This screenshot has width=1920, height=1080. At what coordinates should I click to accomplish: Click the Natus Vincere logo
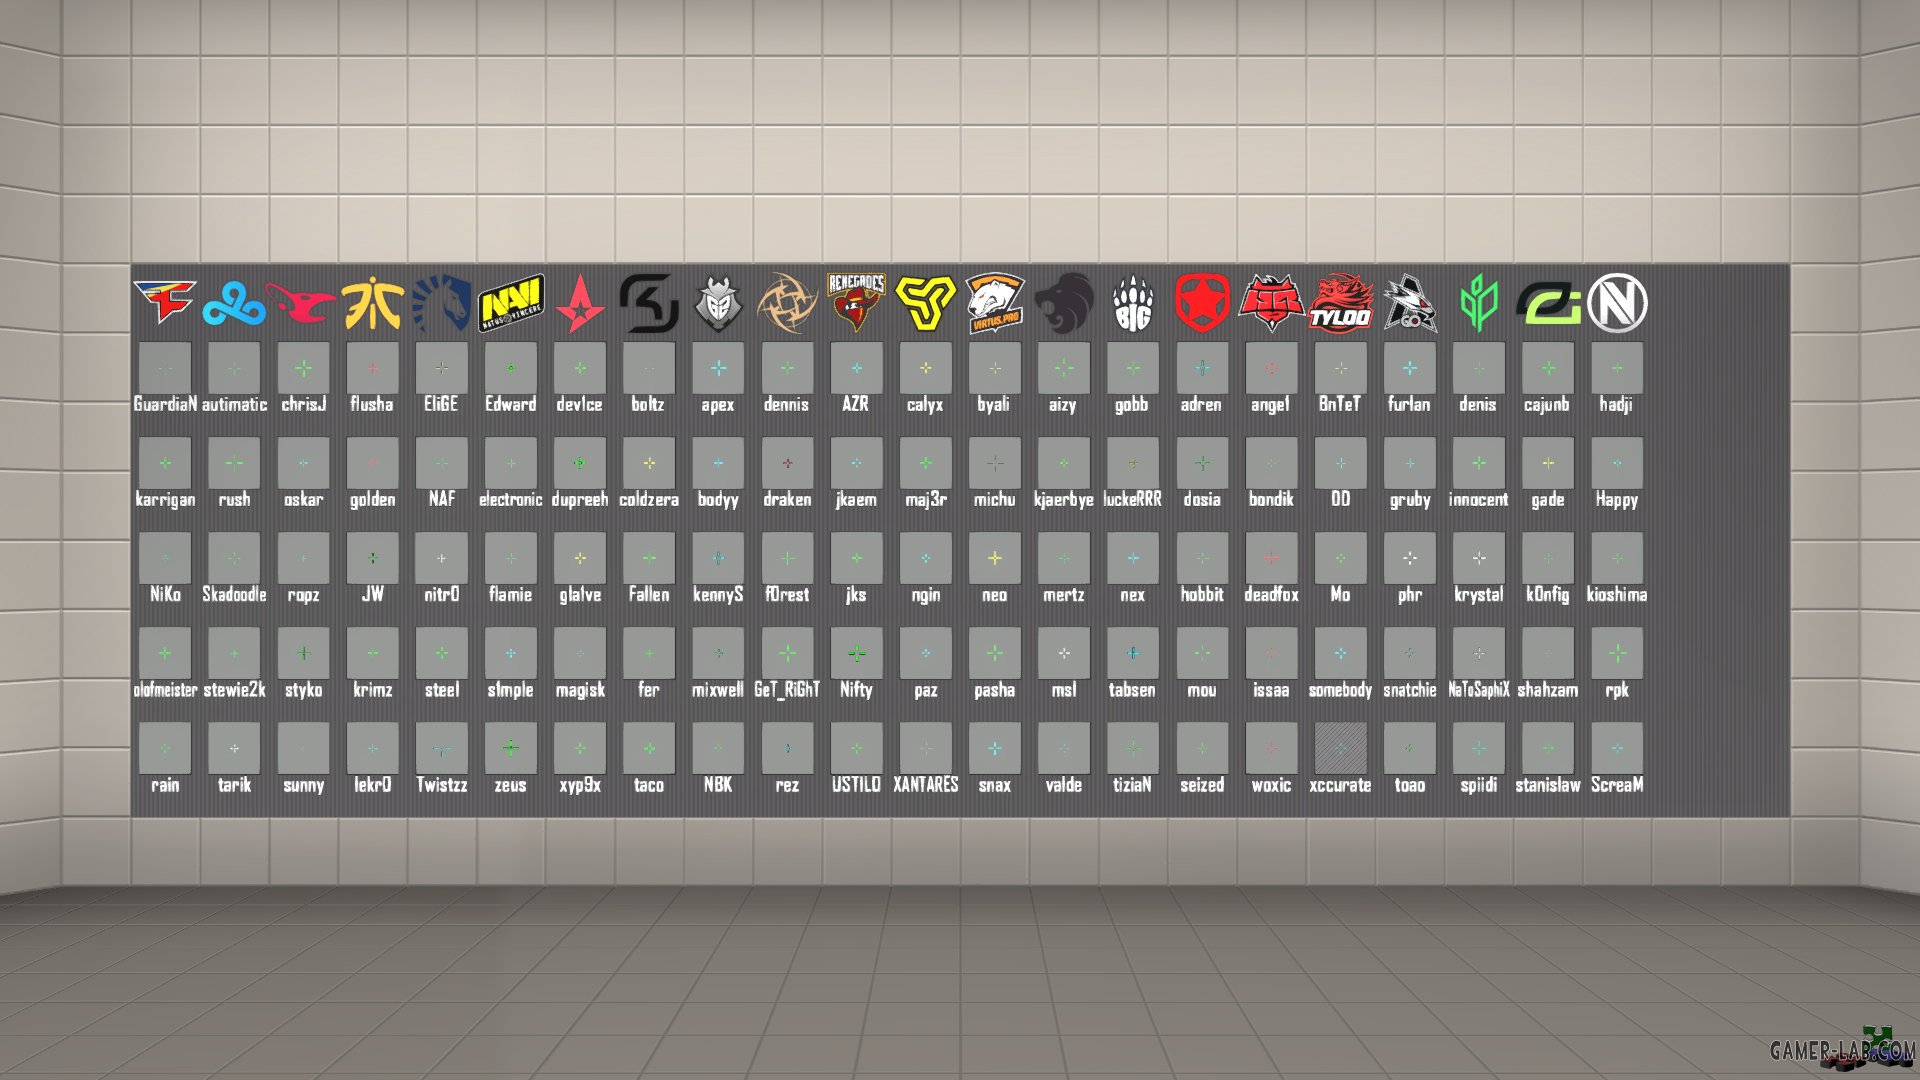point(511,303)
